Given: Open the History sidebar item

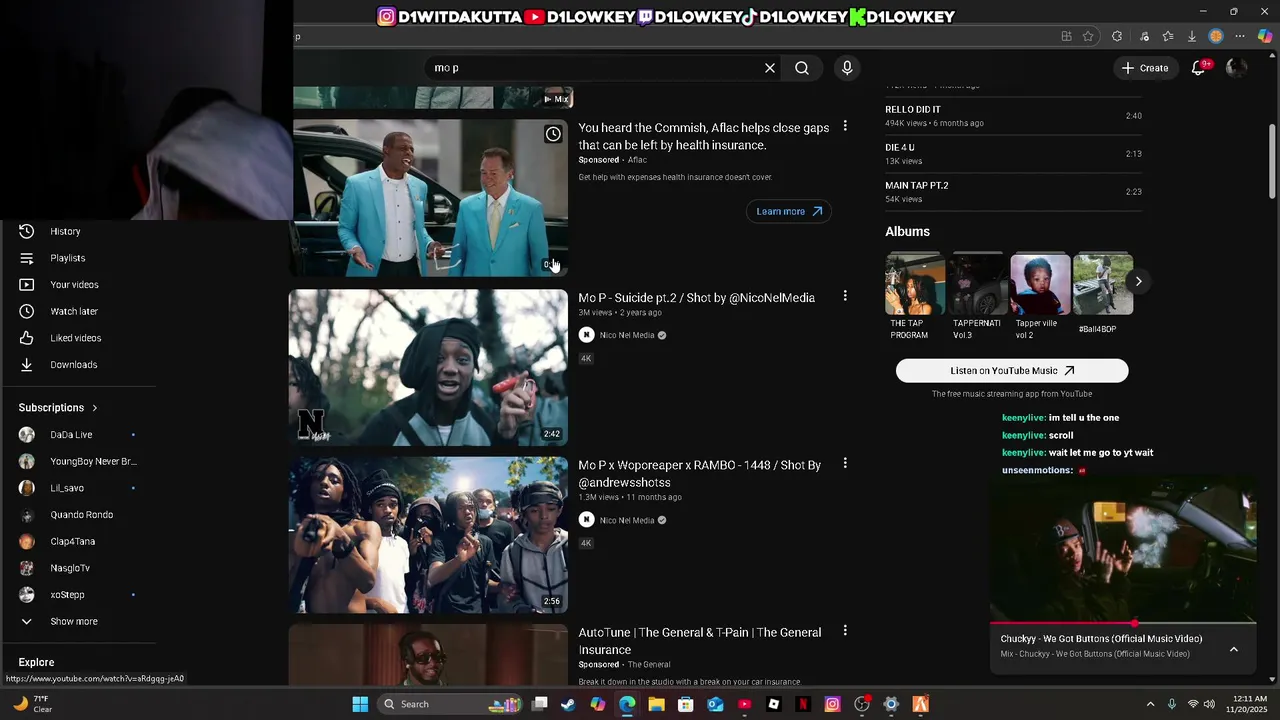Looking at the screenshot, I should click(65, 231).
